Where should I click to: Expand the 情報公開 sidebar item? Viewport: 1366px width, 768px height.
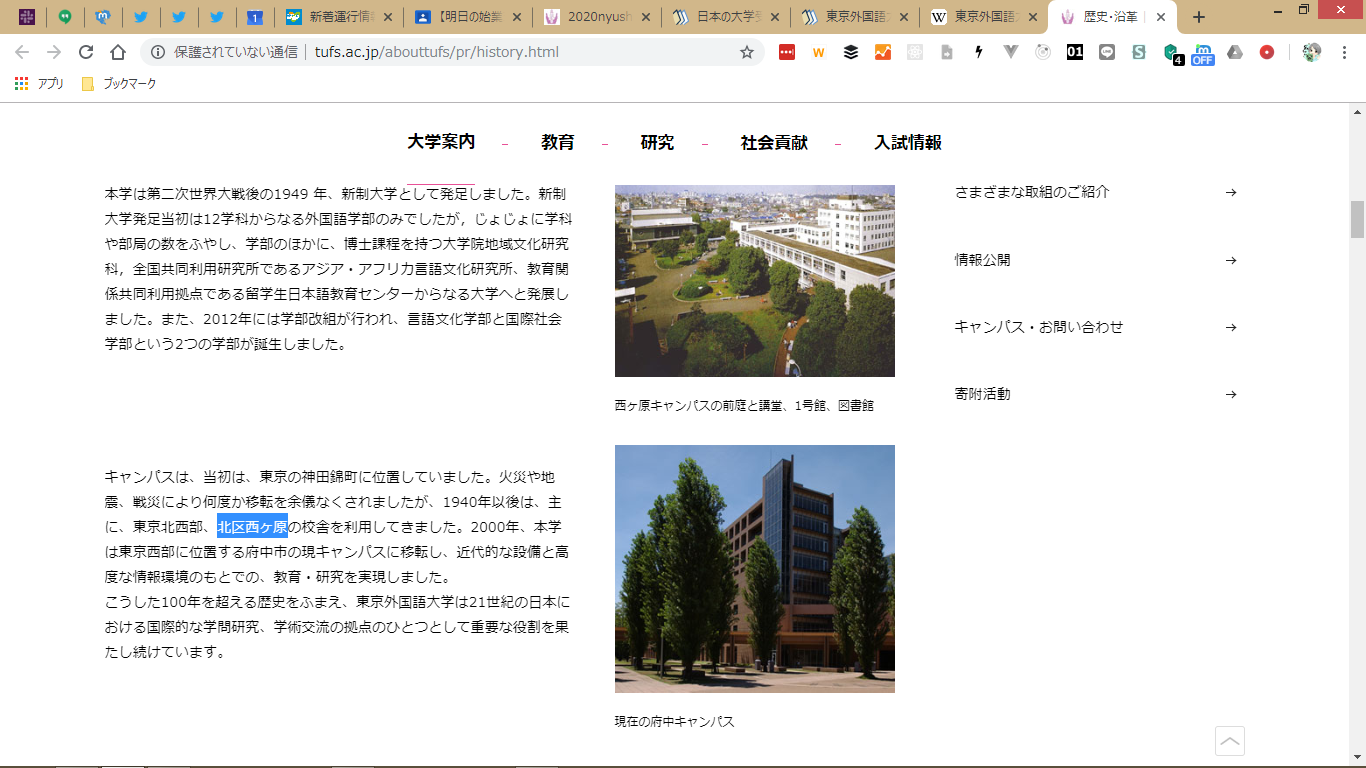(1095, 260)
